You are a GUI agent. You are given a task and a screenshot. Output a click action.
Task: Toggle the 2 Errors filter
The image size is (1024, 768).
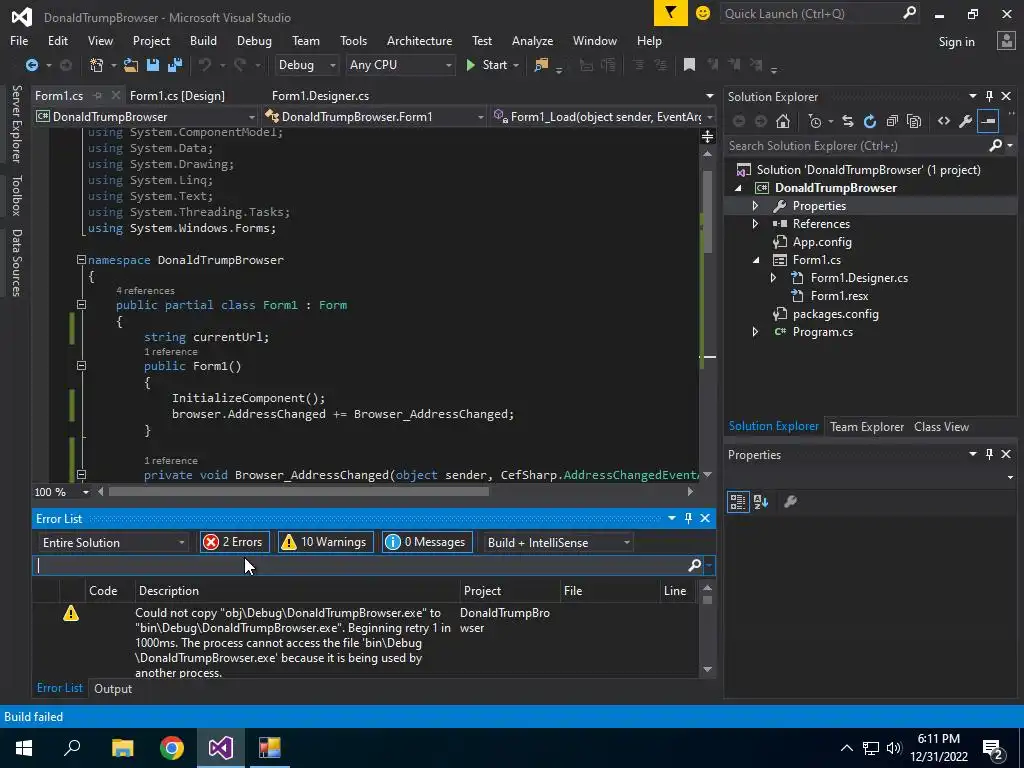(234, 542)
